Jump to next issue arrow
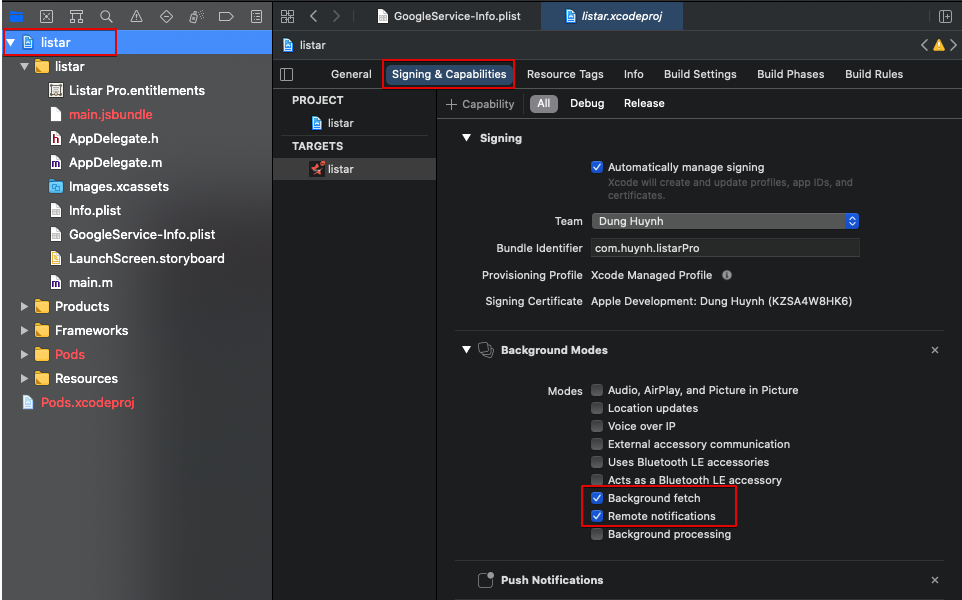The height and width of the screenshot is (600, 962). coord(953,45)
